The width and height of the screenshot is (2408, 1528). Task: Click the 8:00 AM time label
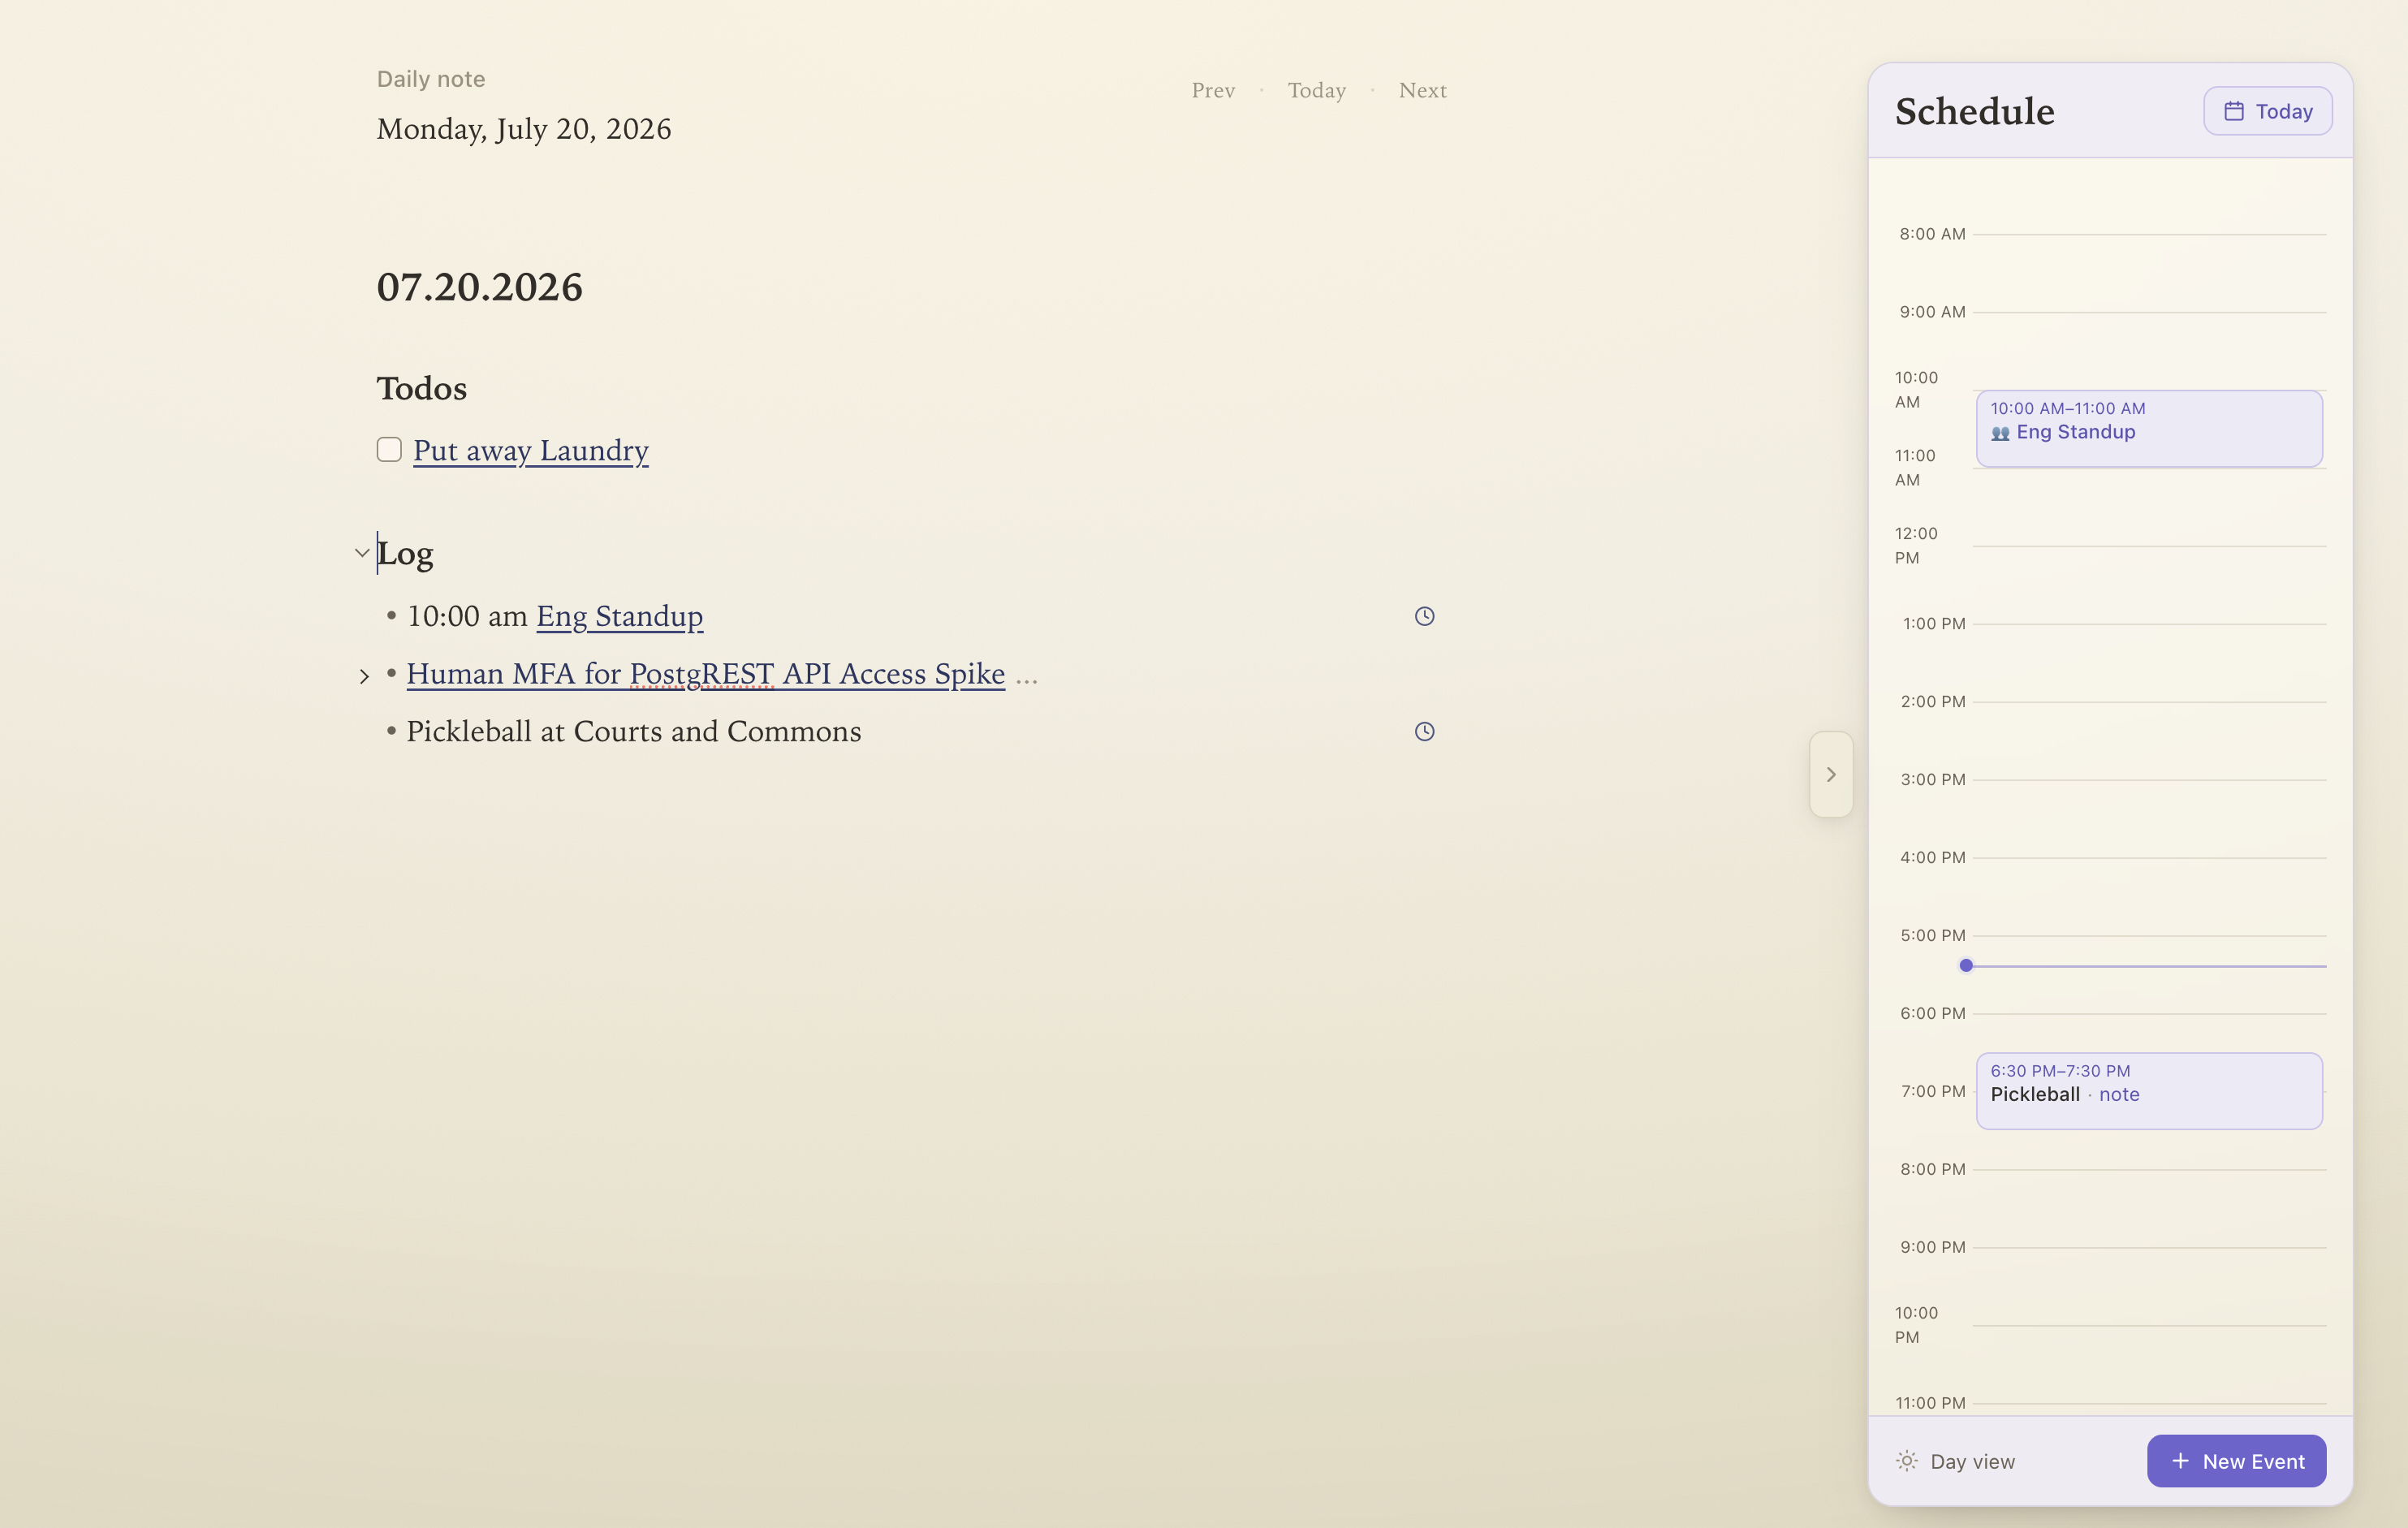pos(1932,234)
